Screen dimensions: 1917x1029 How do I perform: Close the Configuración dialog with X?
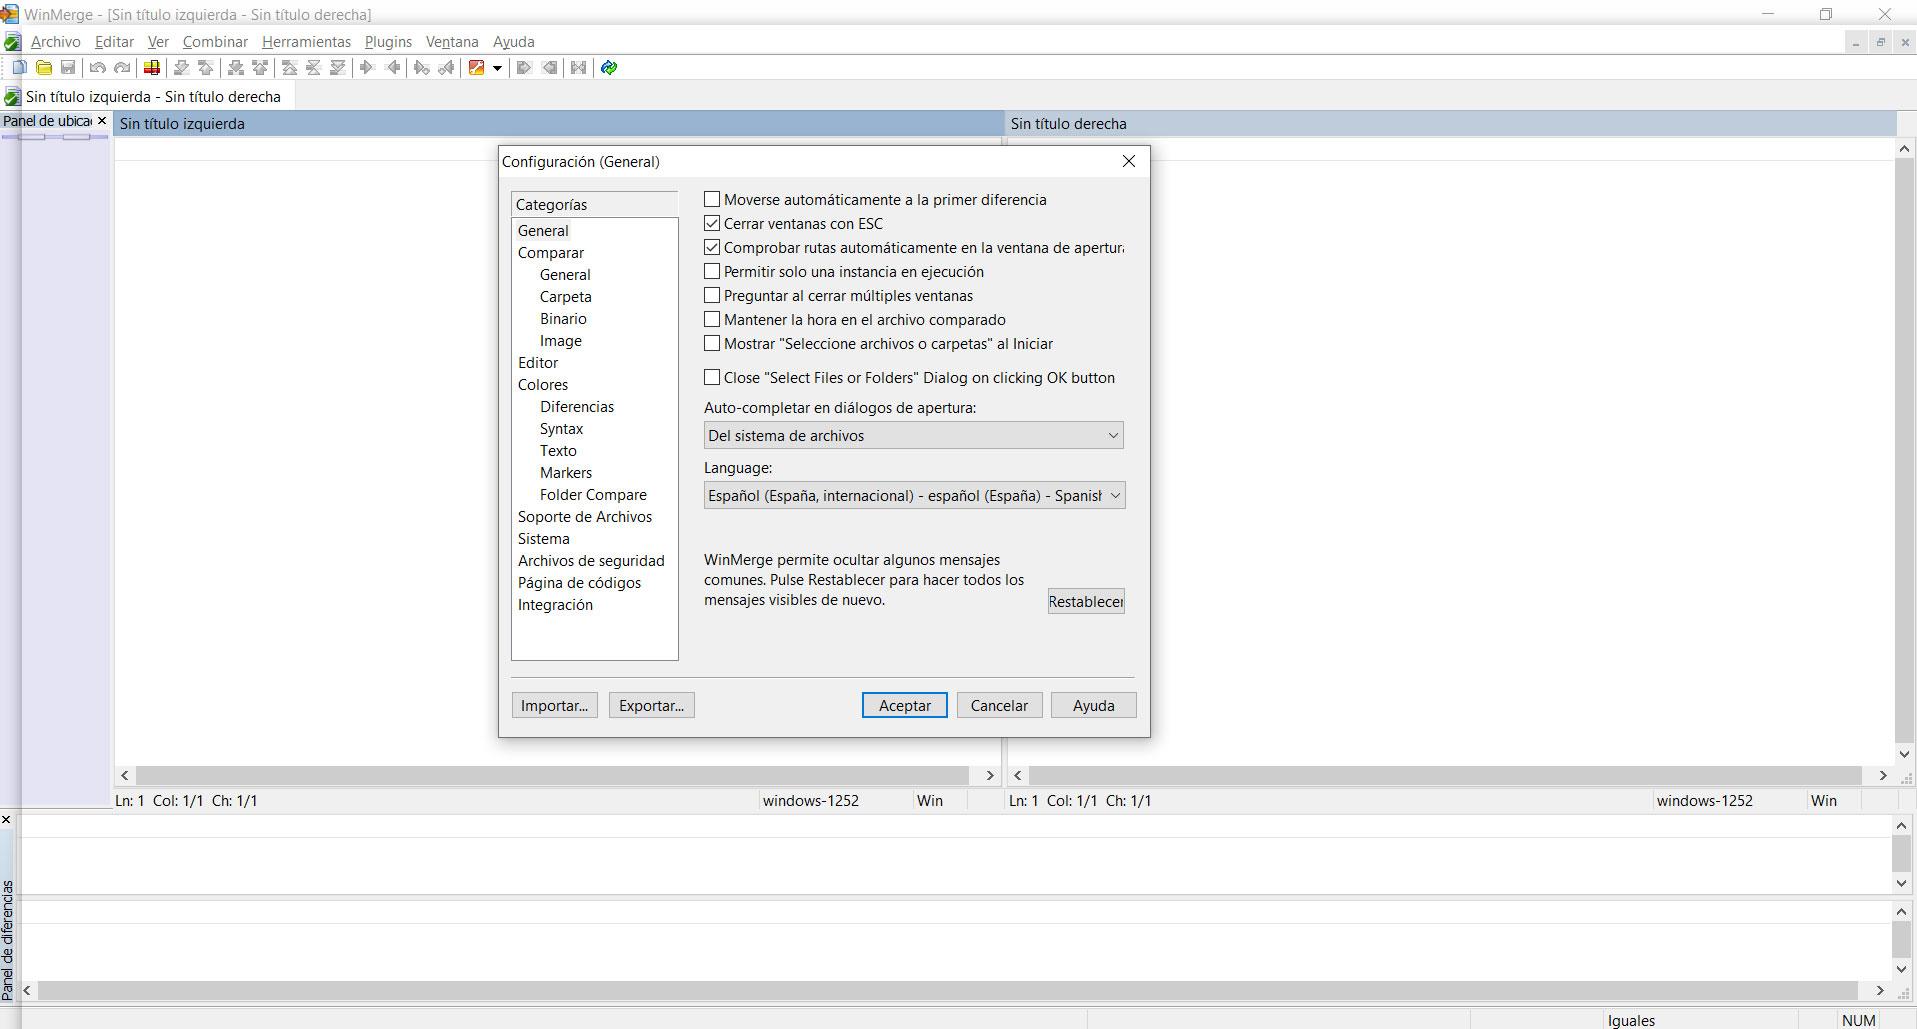click(1129, 161)
